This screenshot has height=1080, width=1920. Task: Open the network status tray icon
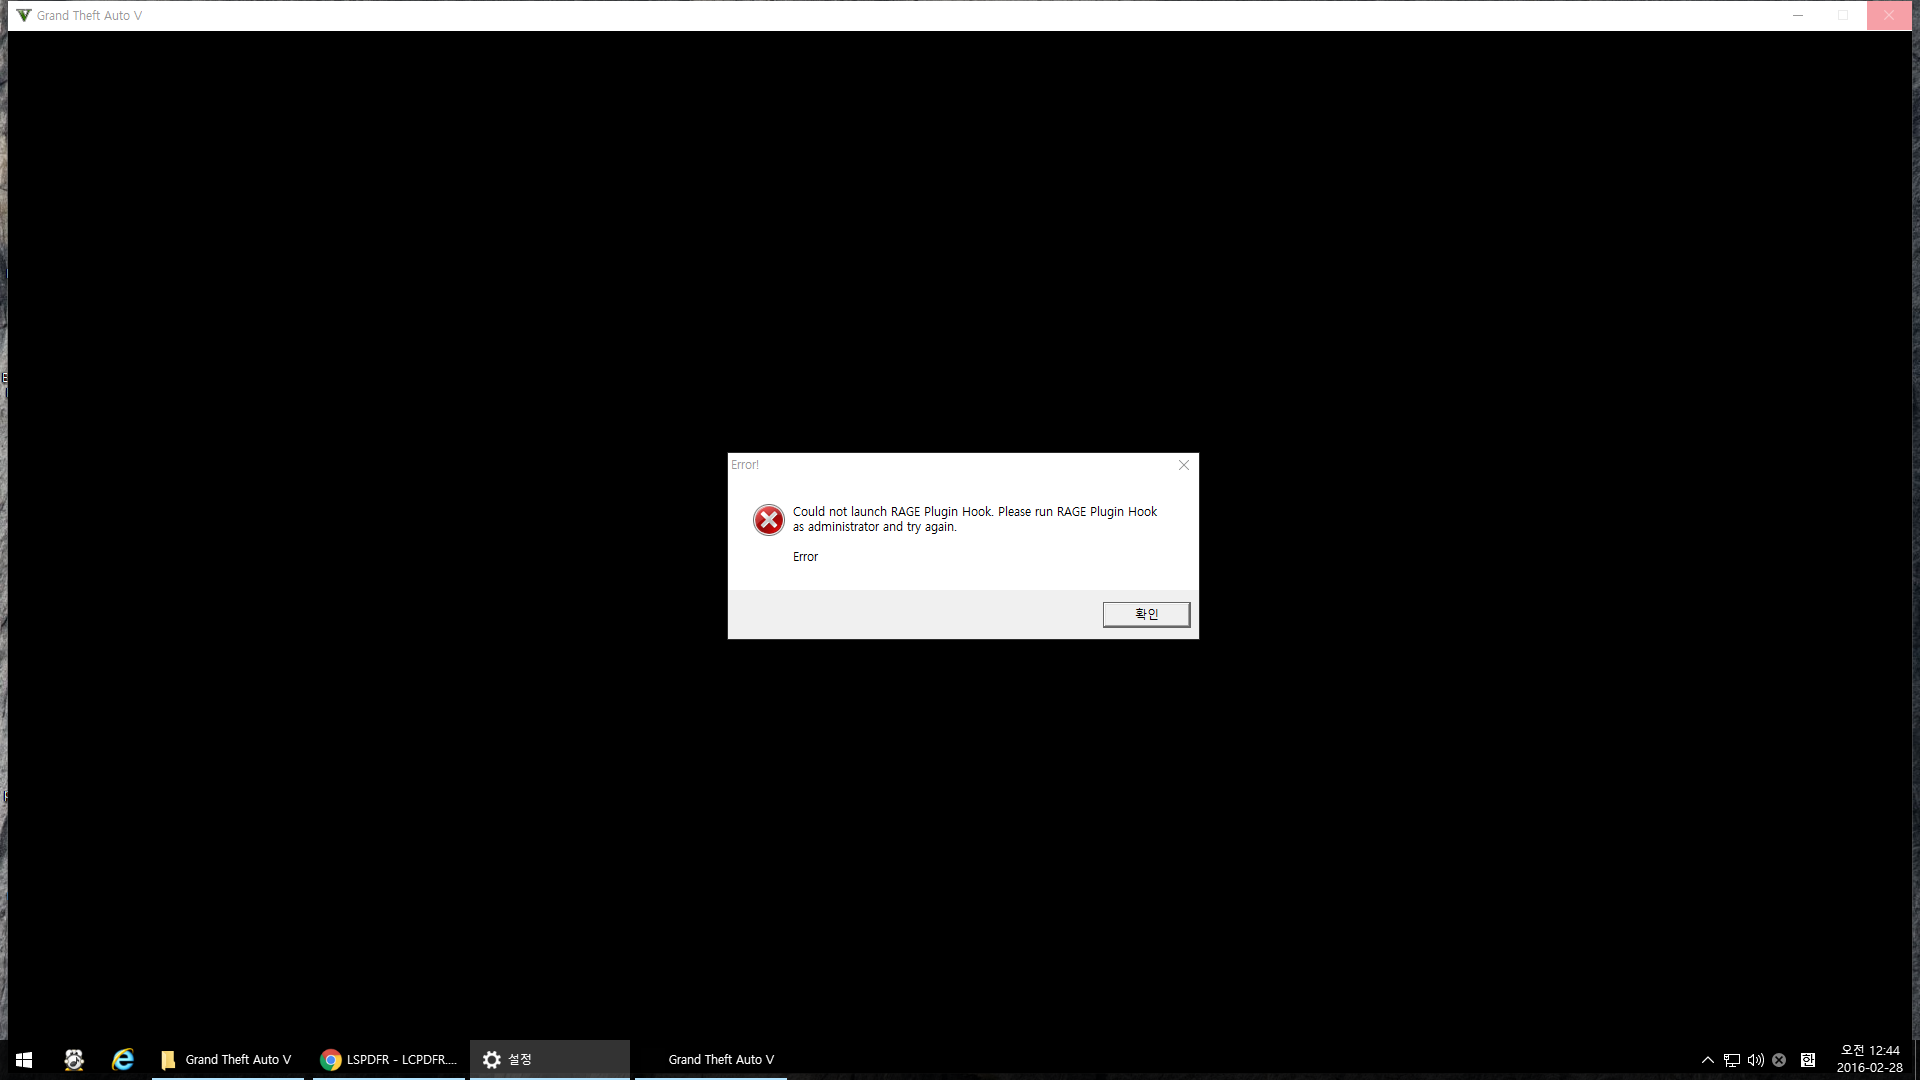(1732, 1060)
